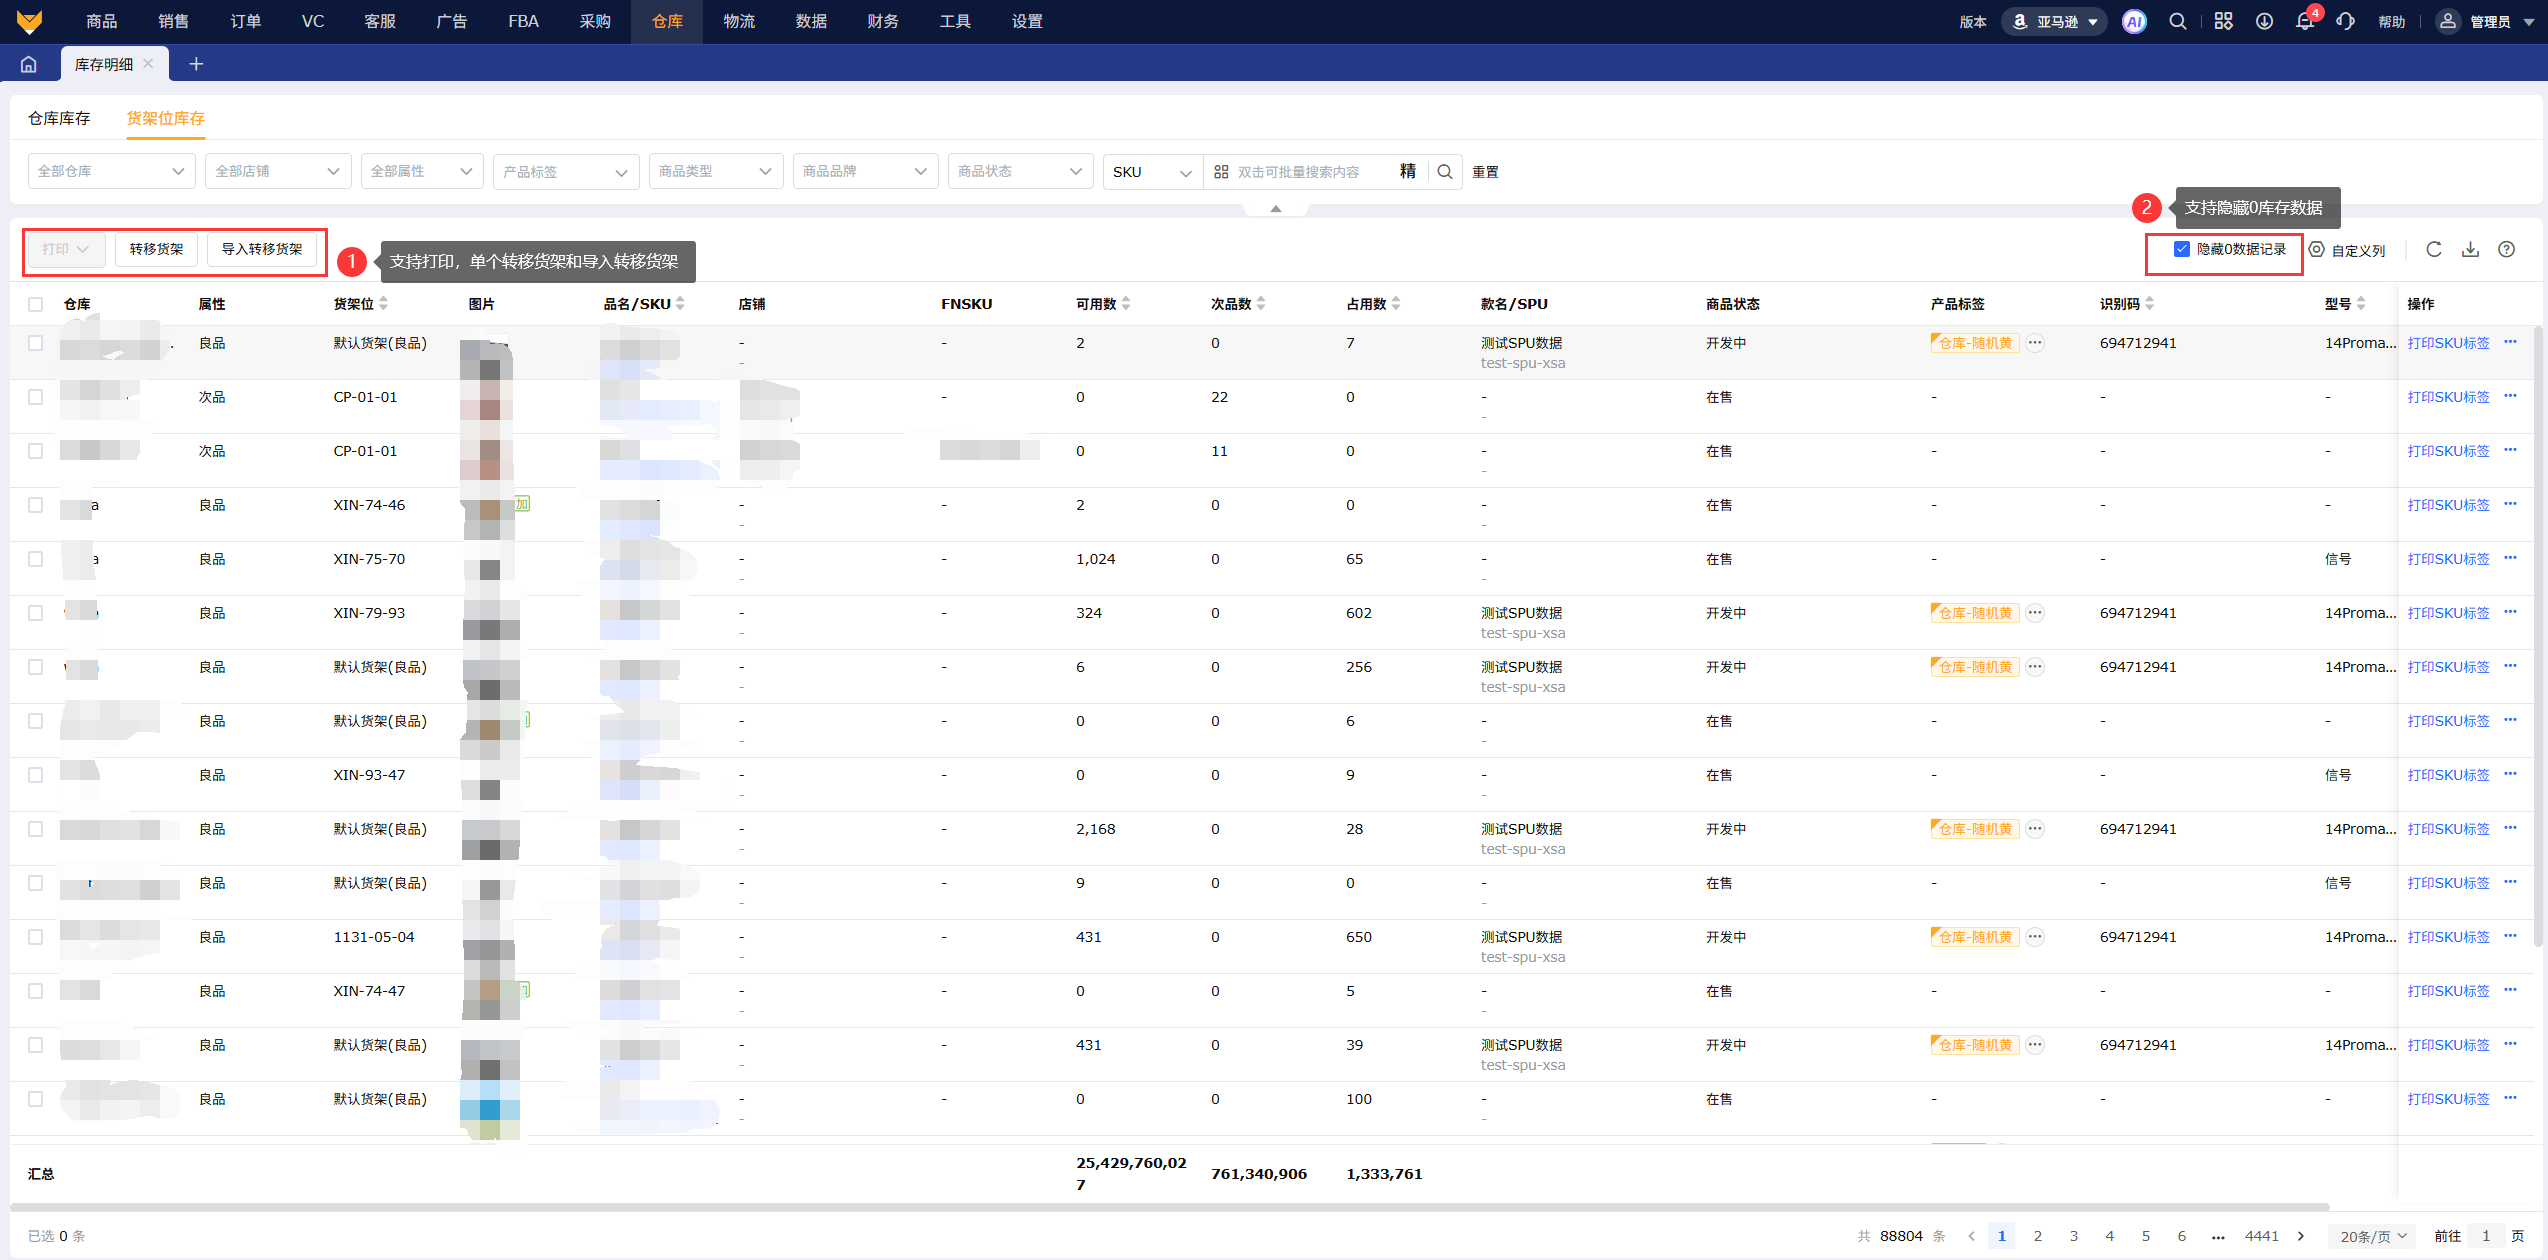Open the apps grid icon in the header
The width and height of the screenshot is (2548, 1260).
2223,22
